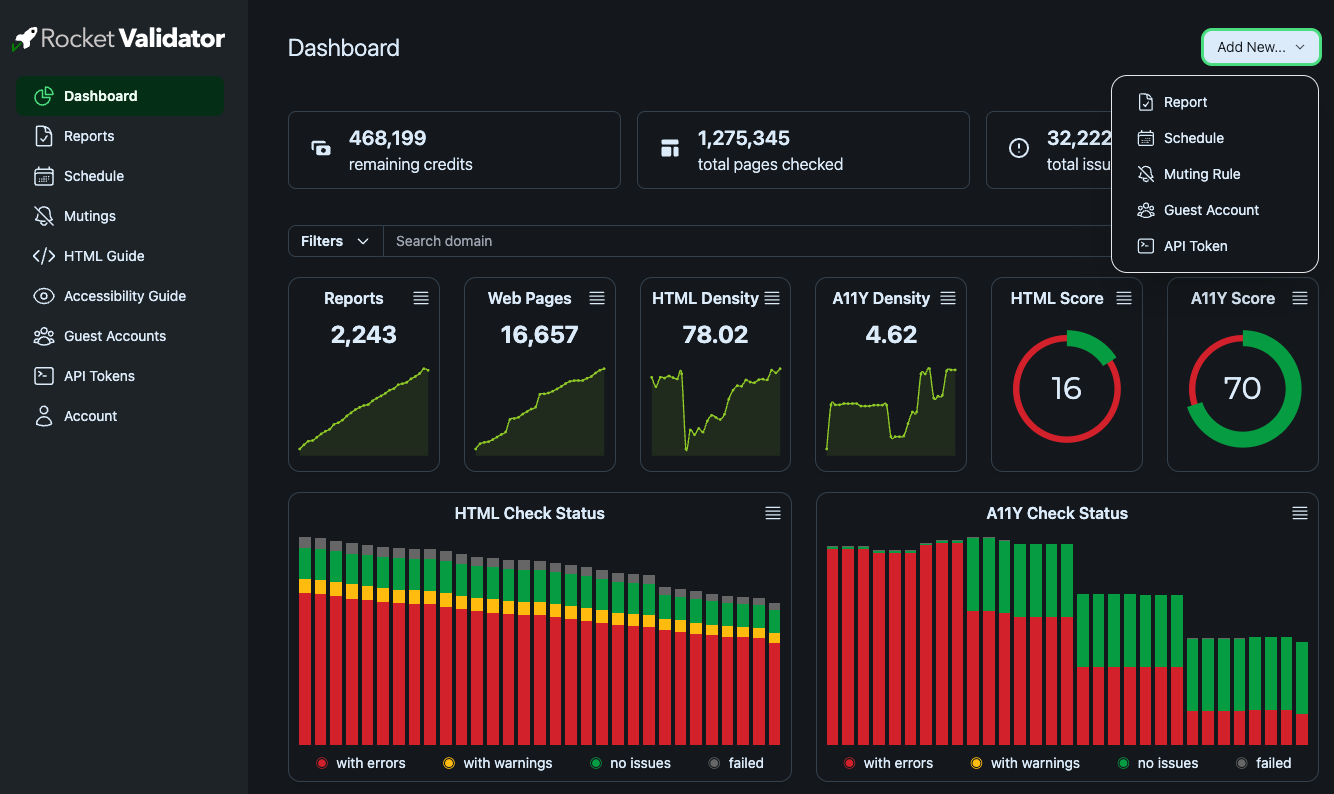Viewport: 1334px width, 794px height.
Task: Toggle 'no issues' series in A11Y Check Status
Action: pos(1157,763)
